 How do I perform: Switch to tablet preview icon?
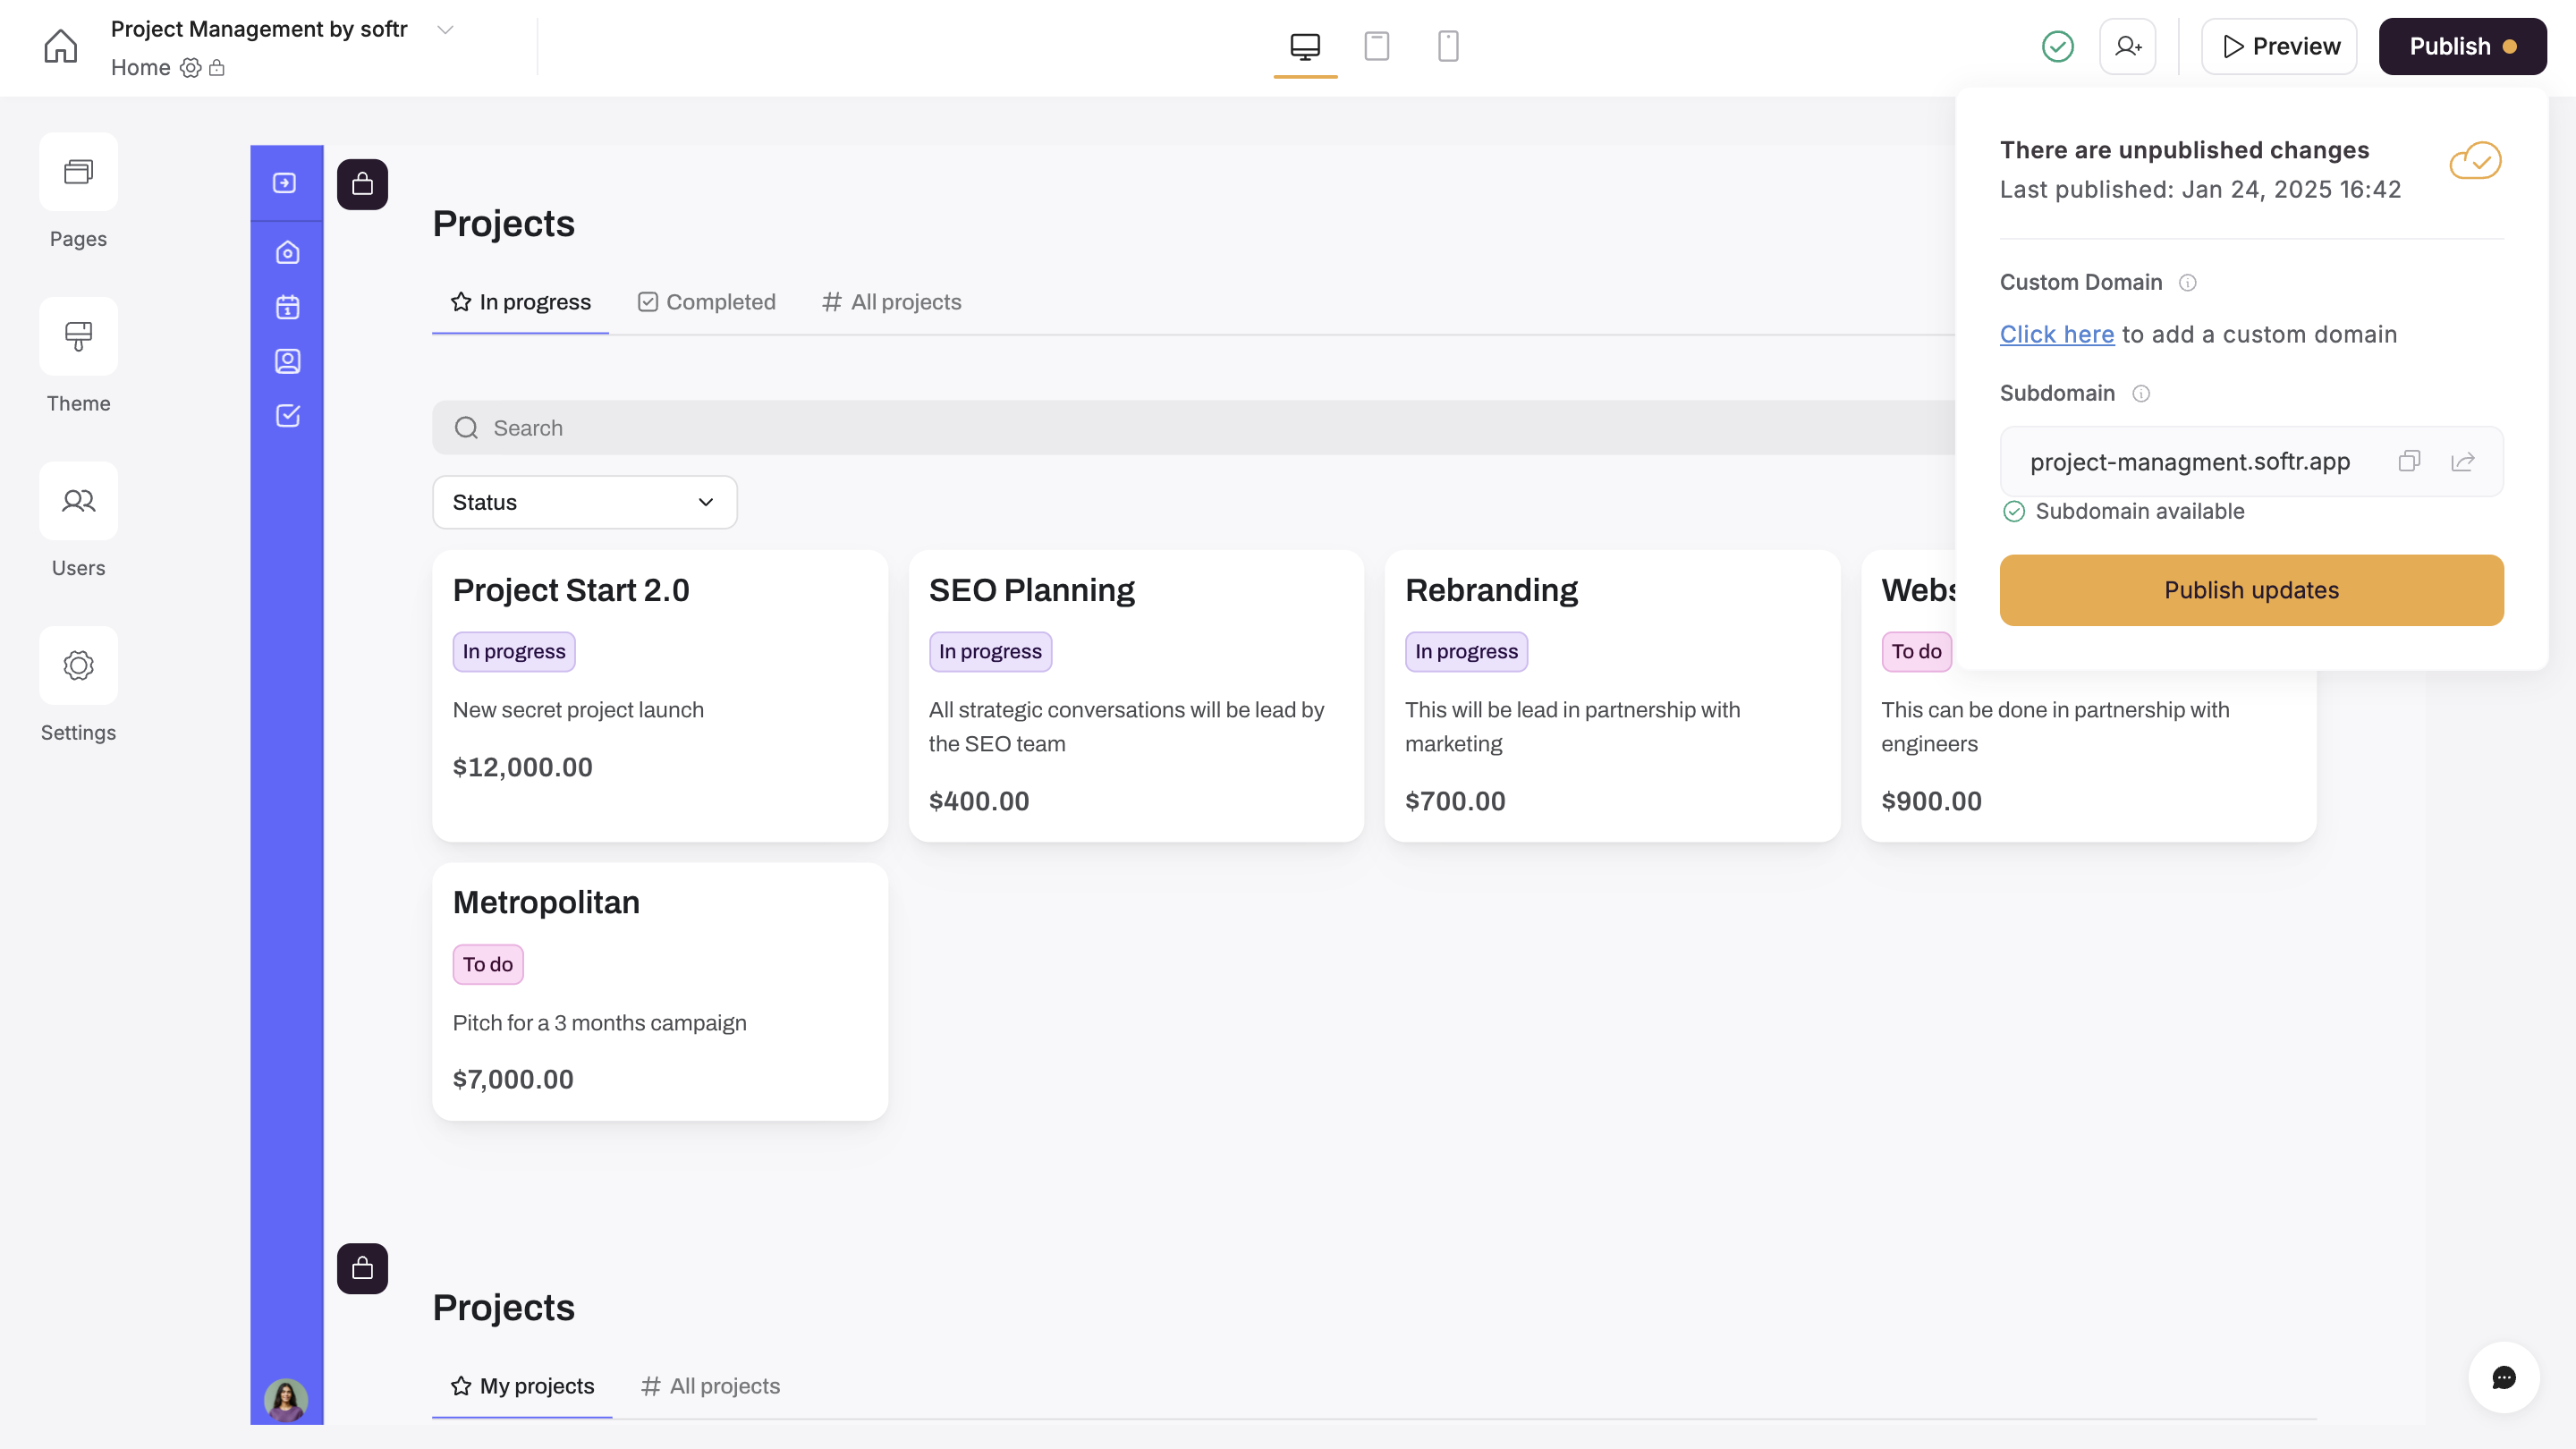point(1376,46)
